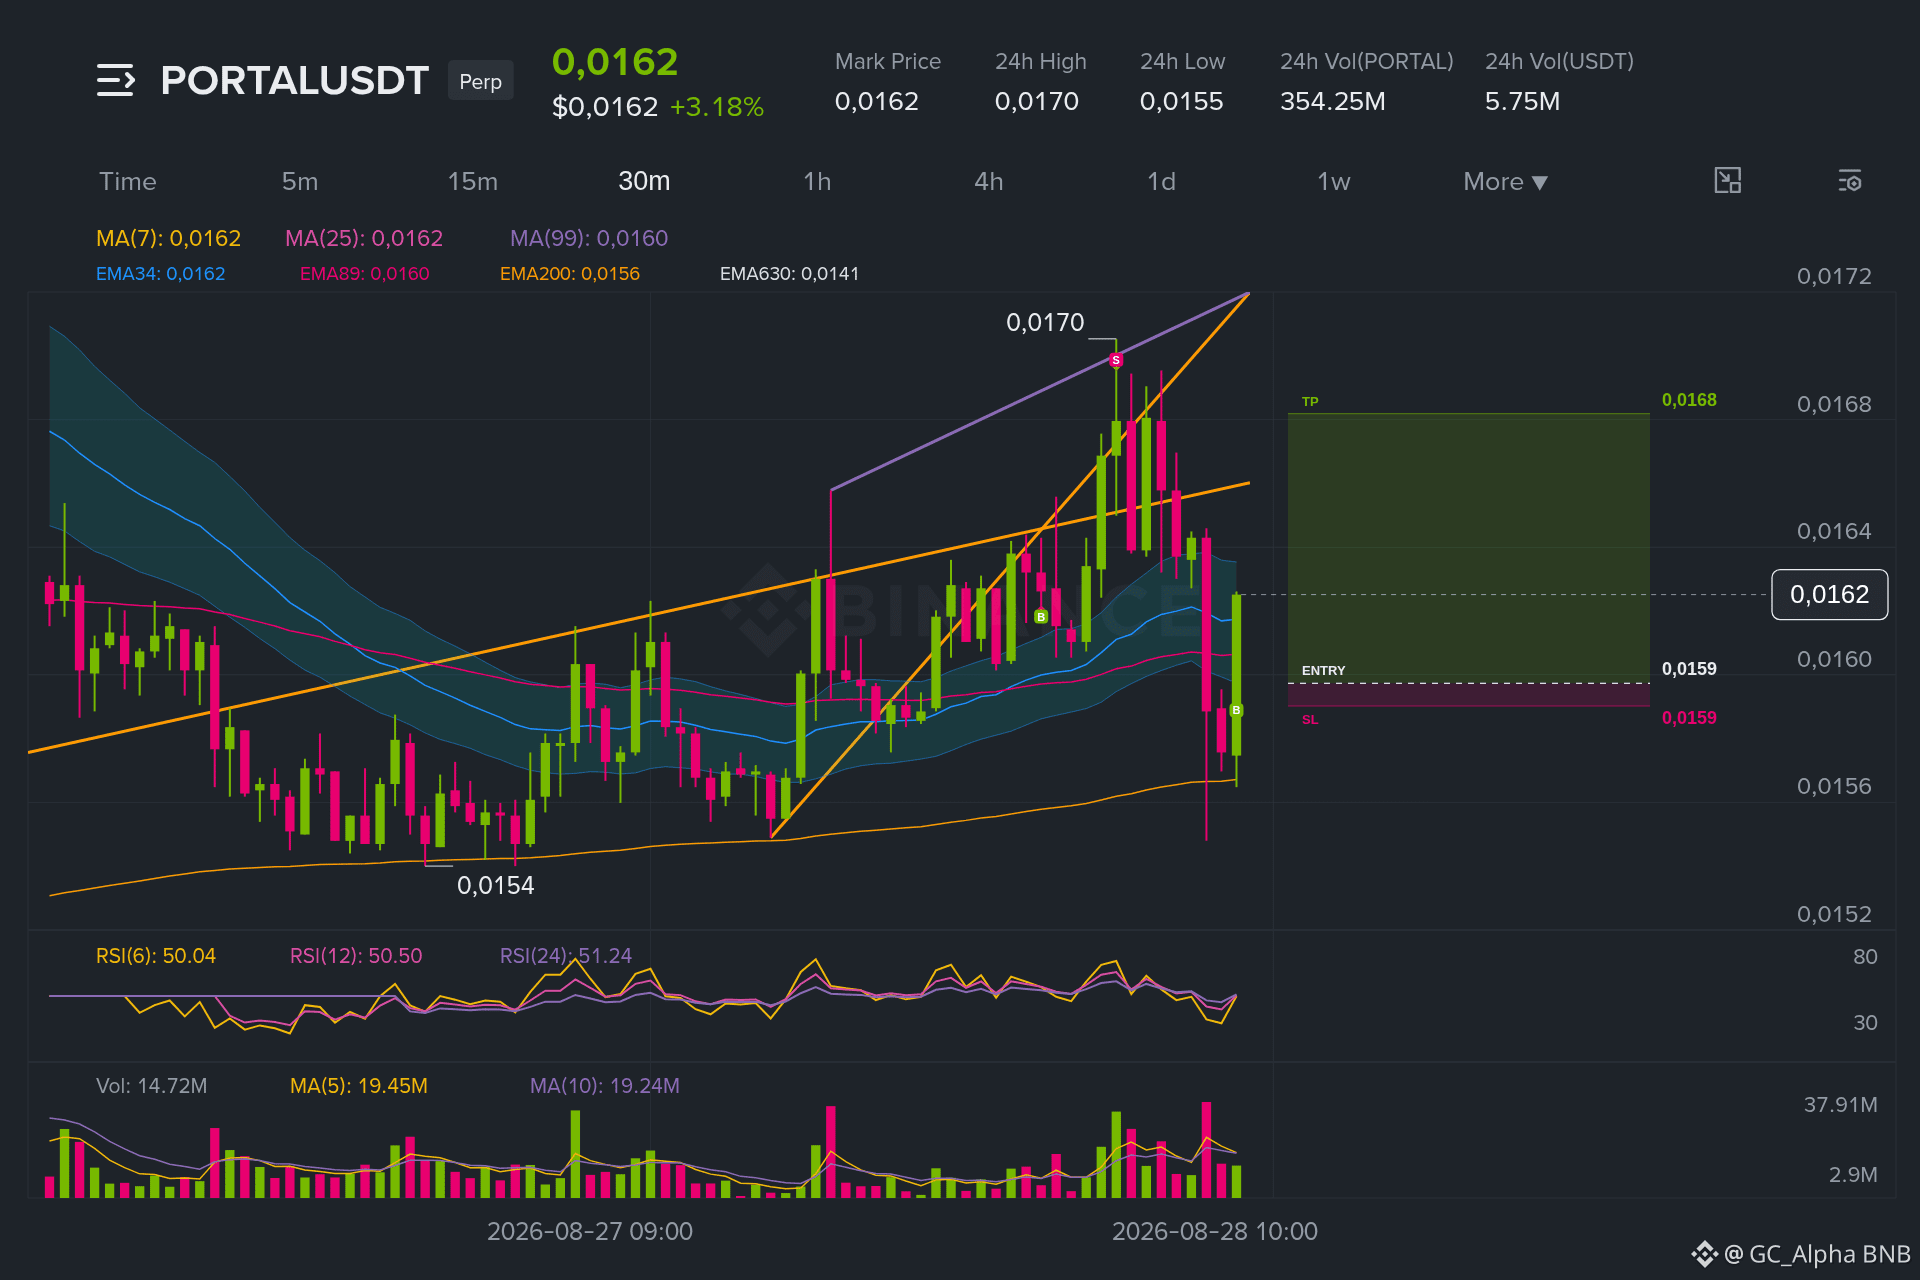Open the chart fullscreen/expand icon
1920x1280 pixels.
click(1728, 181)
